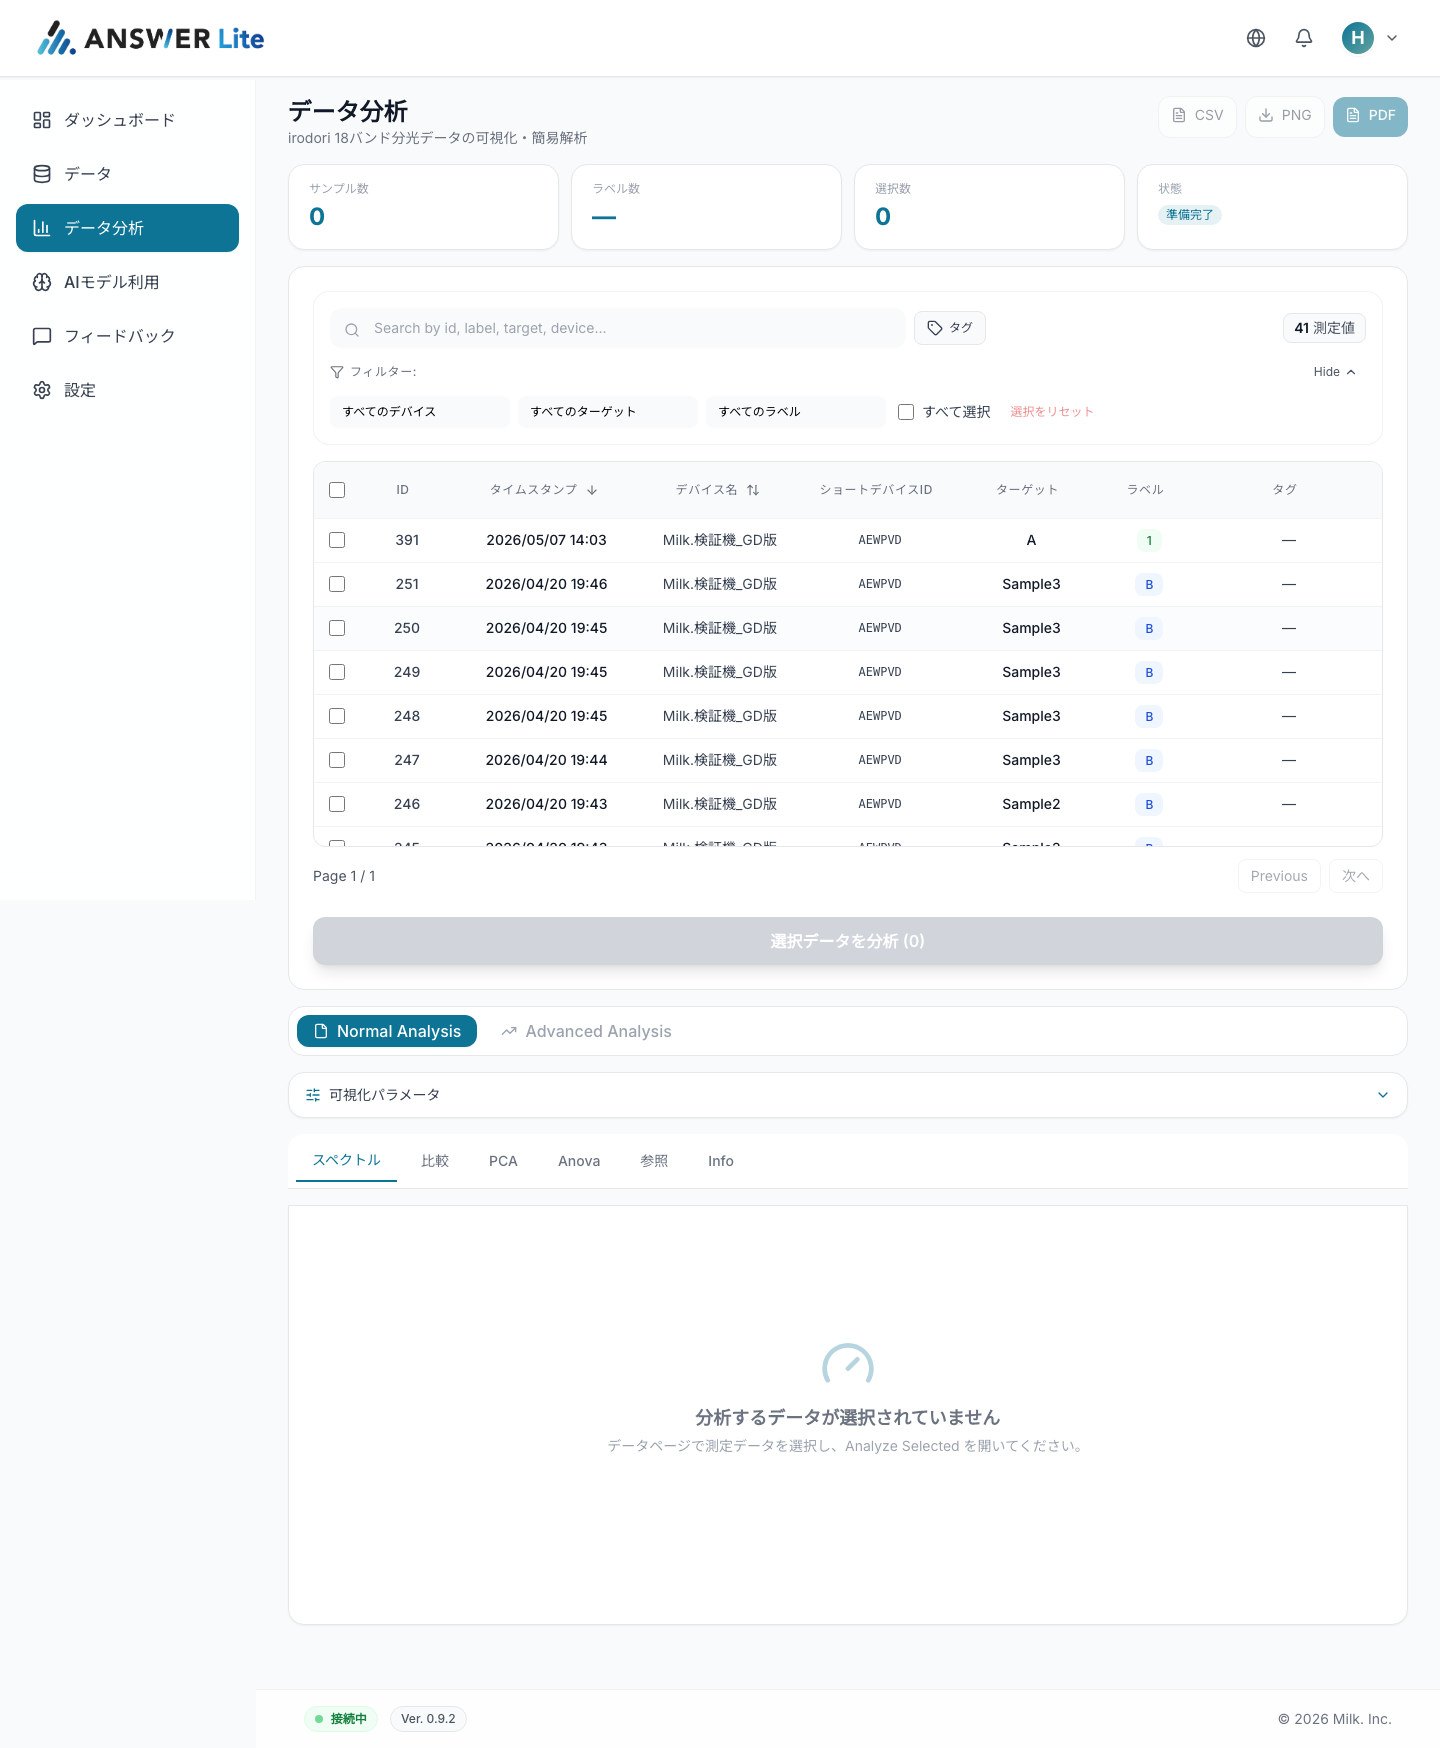The image size is (1440, 1748).
Task: Sort by タイムスタンプ arrow
Action: point(592,490)
